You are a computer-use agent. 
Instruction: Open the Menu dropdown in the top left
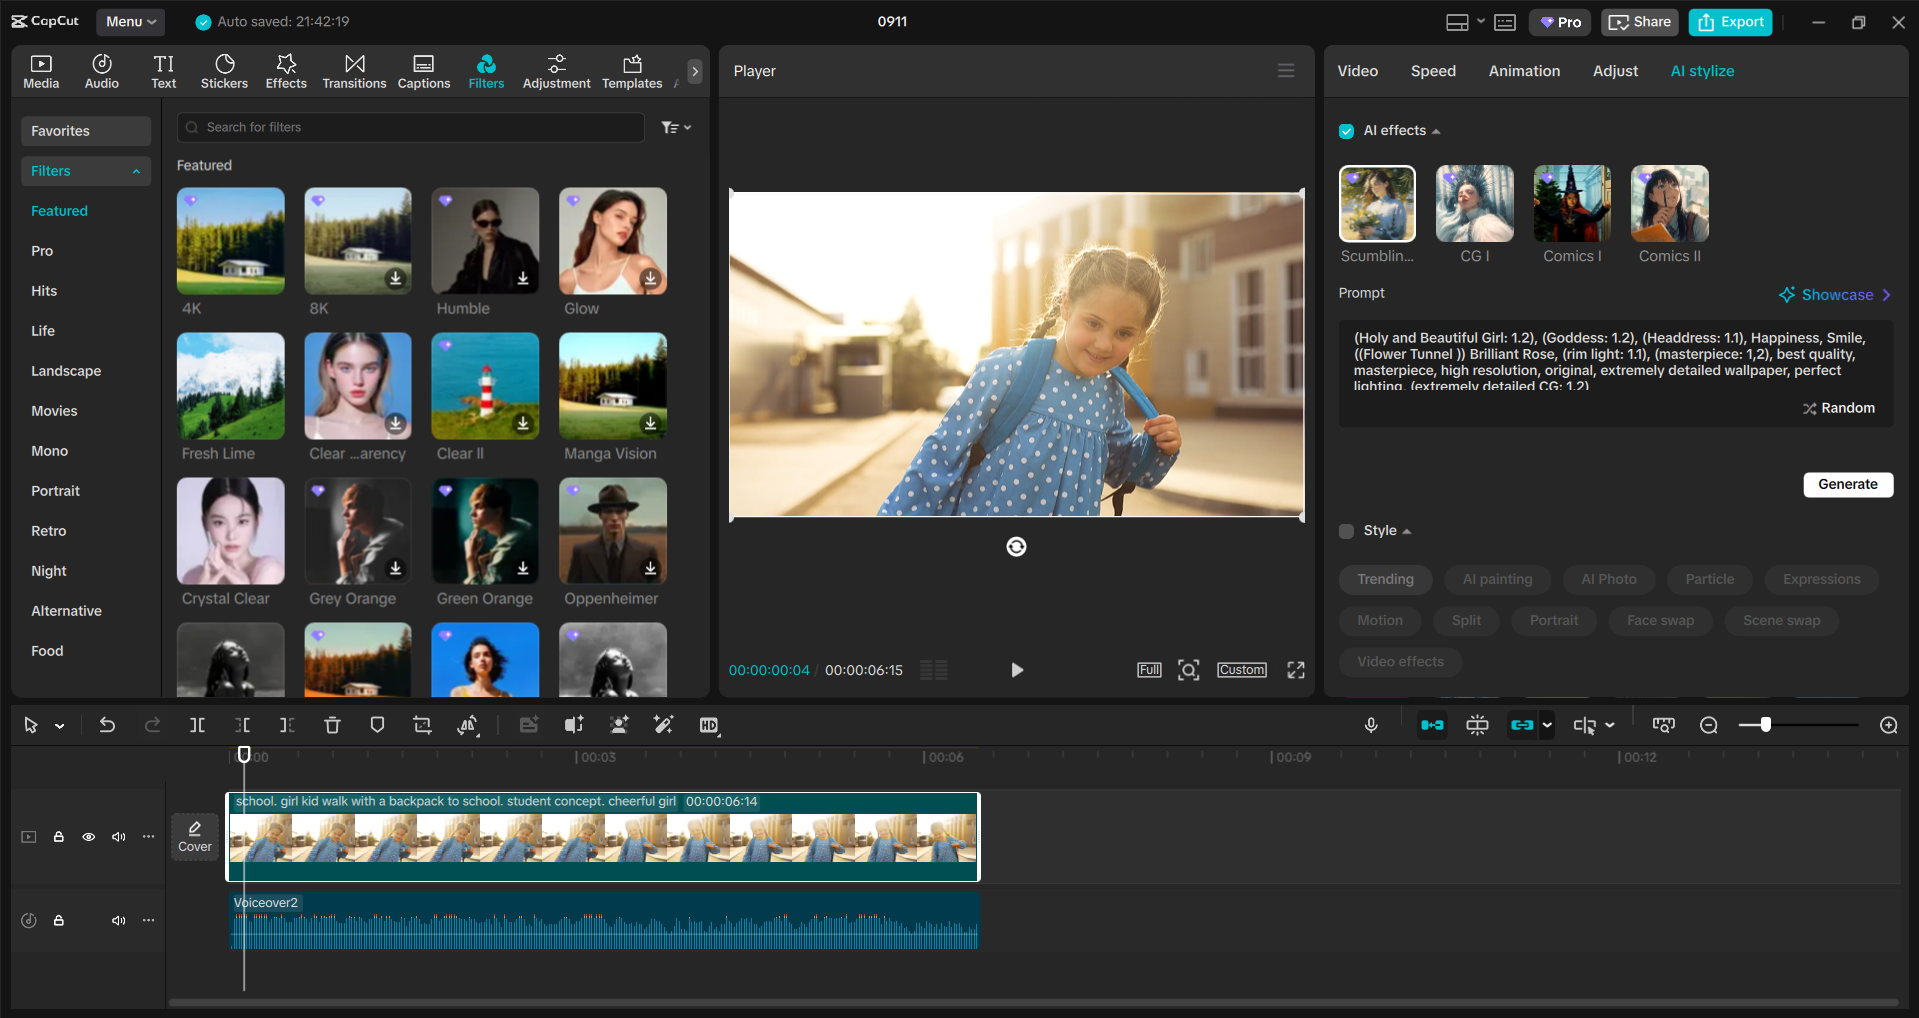click(130, 21)
